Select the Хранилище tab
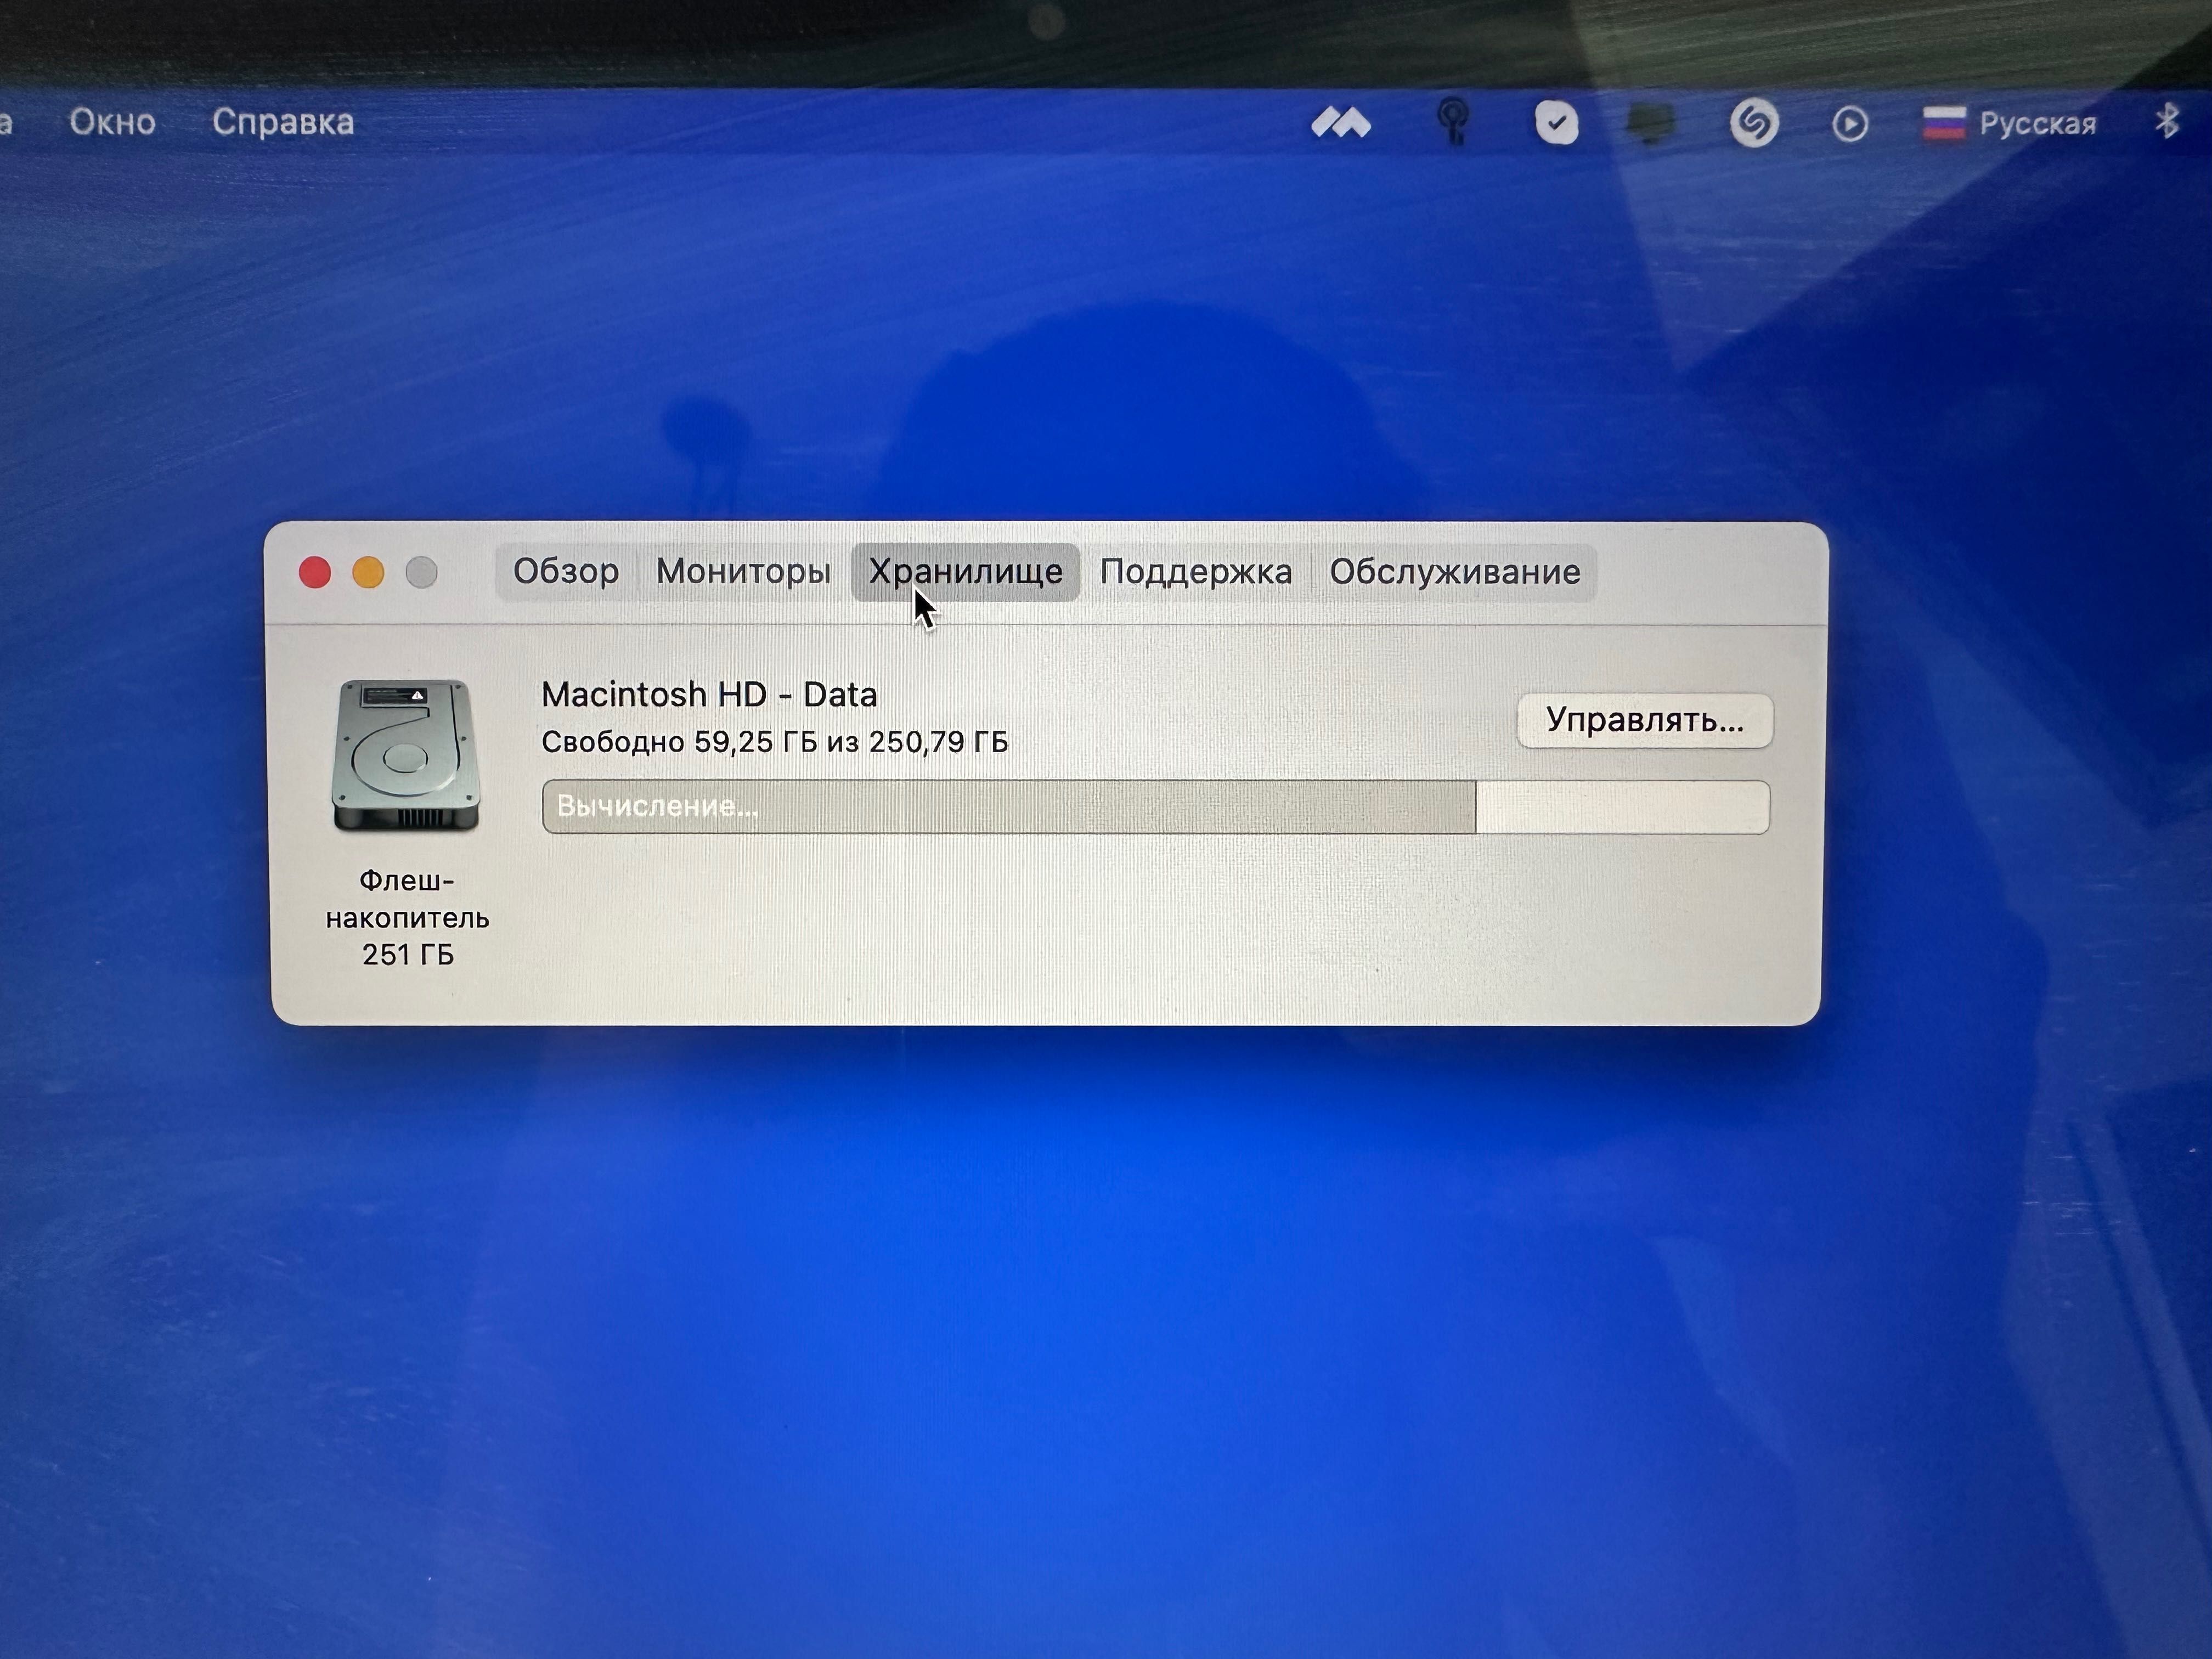Viewport: 2212px width, 1659px height. pyautogui.click(x=965, y=571)
